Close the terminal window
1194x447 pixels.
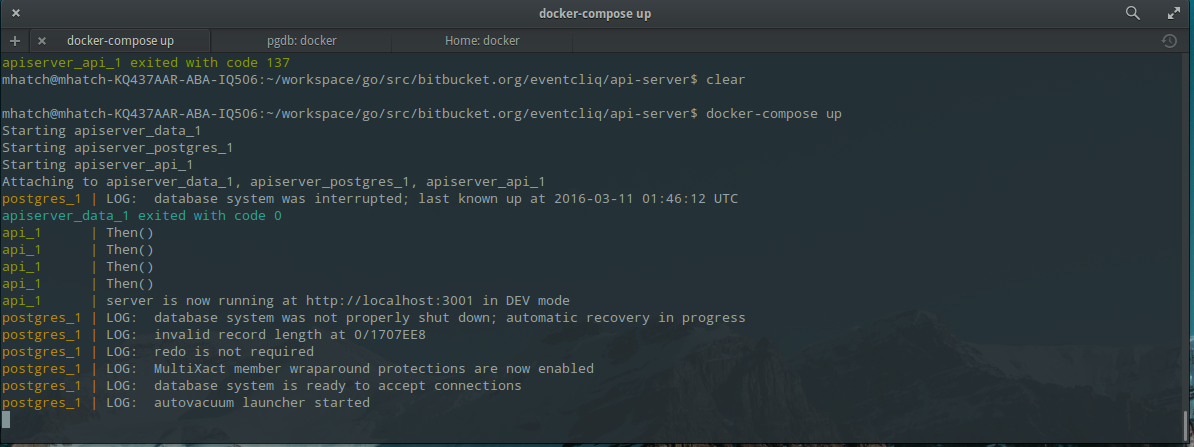click(x=16, y=13)
